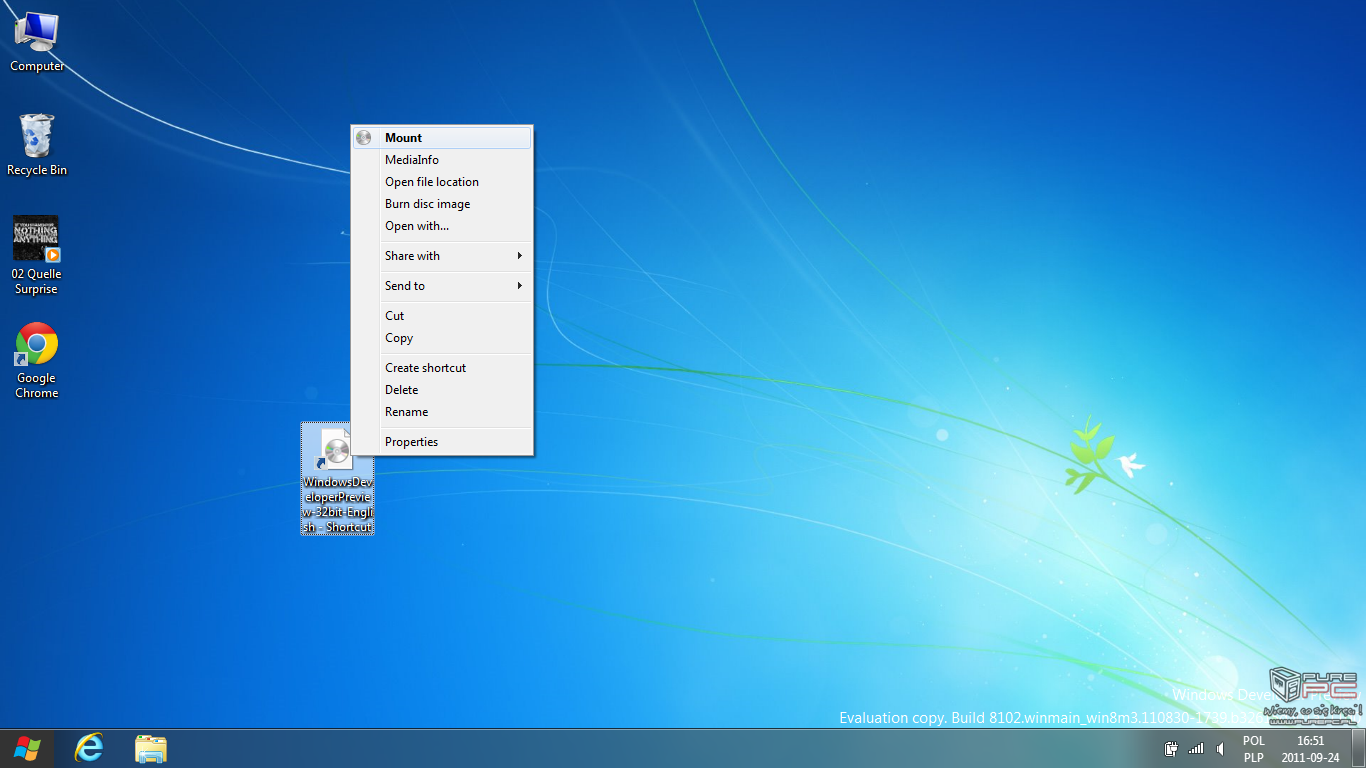This screenshot has height=768, width=1366.
Task: Click the battery power icon in system tray
Action: pyautogui.click(x=1171, y=748)
